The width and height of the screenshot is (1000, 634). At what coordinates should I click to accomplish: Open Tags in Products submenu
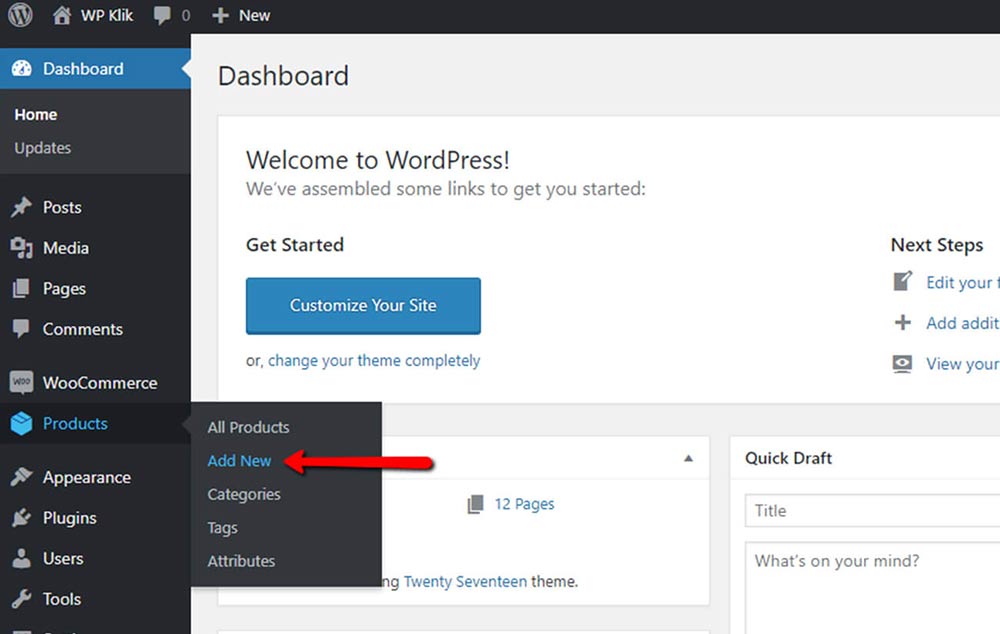coord(222,528)
